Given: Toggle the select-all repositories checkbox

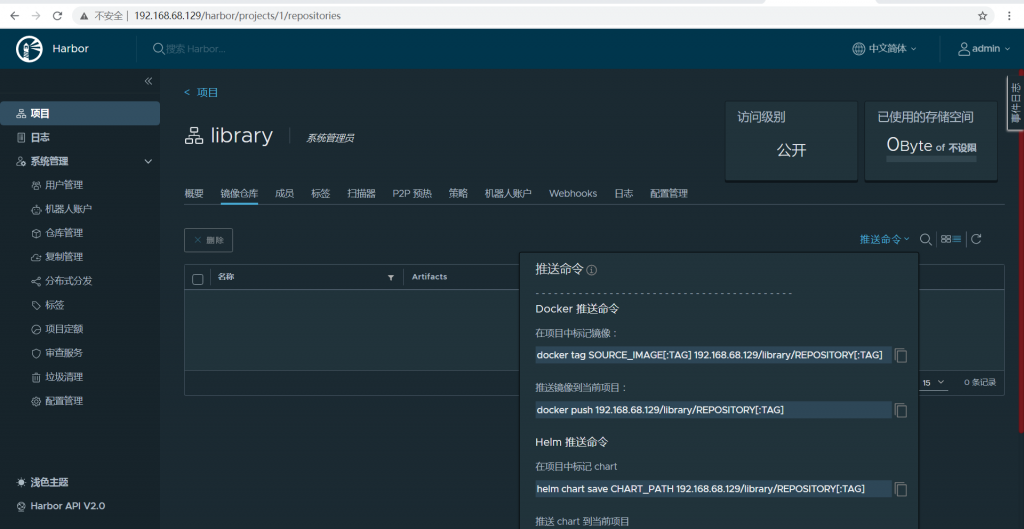Looking at the screenshot, I should pos(198,278).
